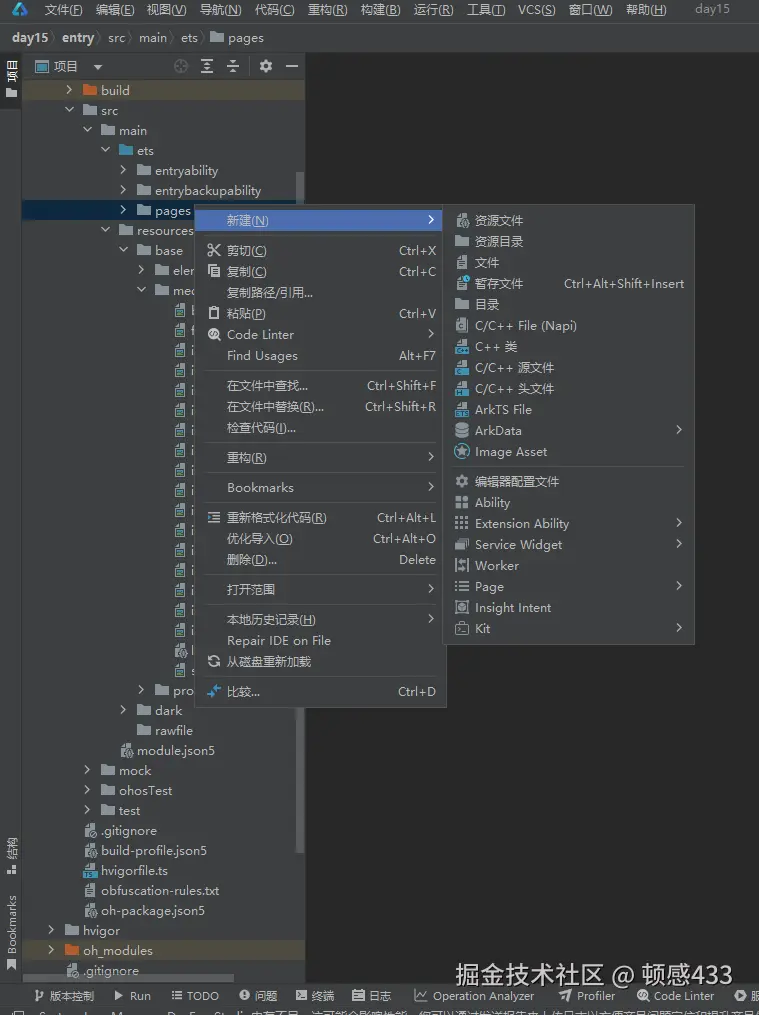This screenshot has width=759, height=1015.
Task: Choose Repair IDE on File
Action: (321, 640)
